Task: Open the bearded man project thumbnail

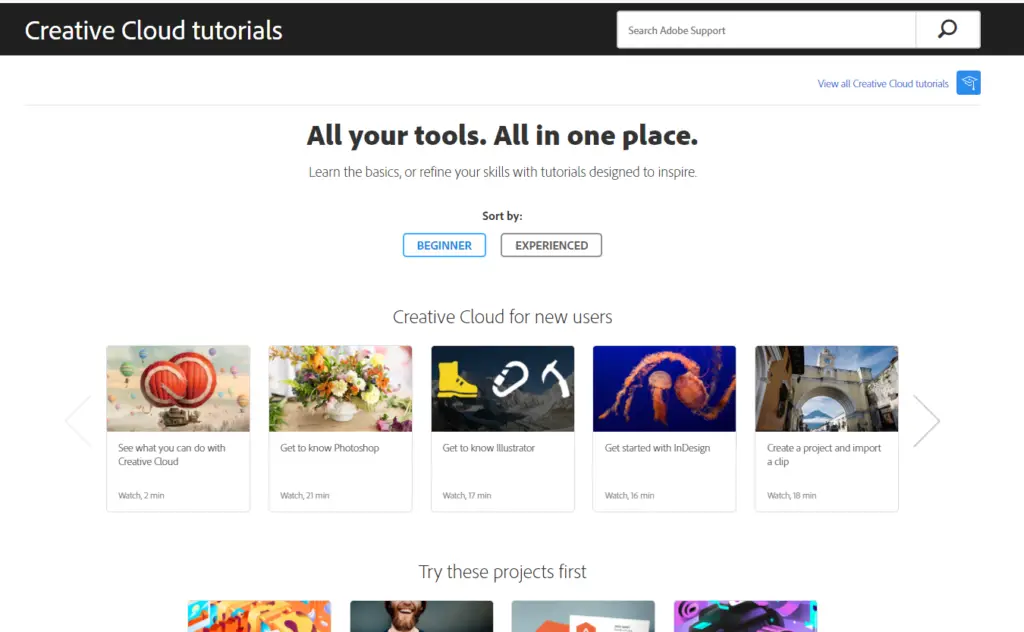Action: [x=422, y=616]
